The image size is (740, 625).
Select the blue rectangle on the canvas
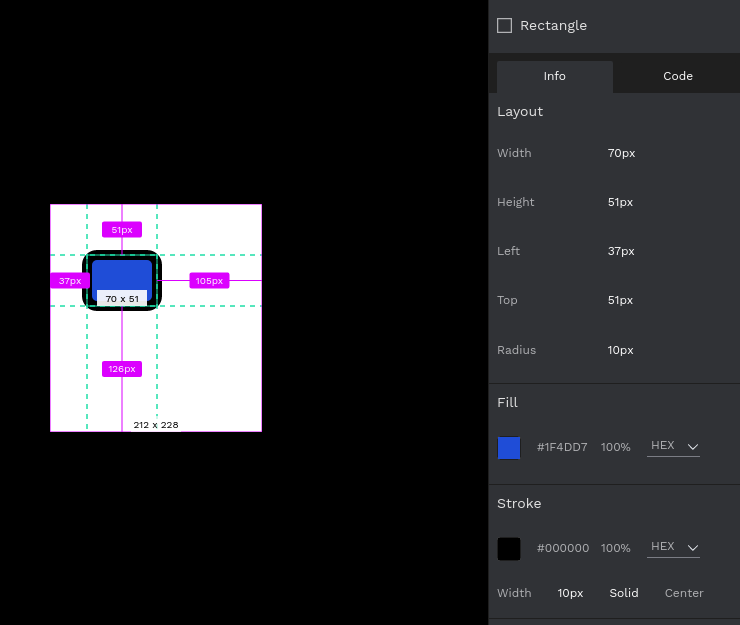pyautogui.click(x=122, y=274)
